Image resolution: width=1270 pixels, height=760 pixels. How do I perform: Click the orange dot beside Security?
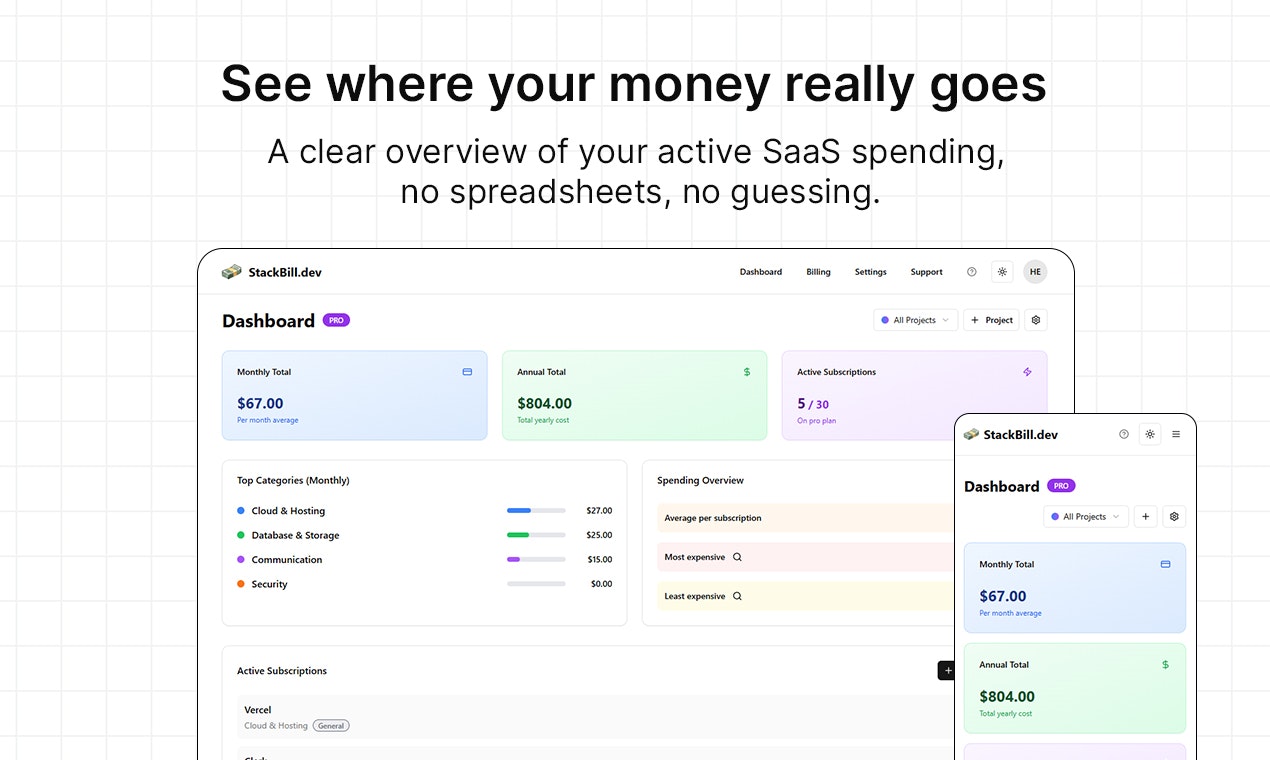[x=241, y=584]
